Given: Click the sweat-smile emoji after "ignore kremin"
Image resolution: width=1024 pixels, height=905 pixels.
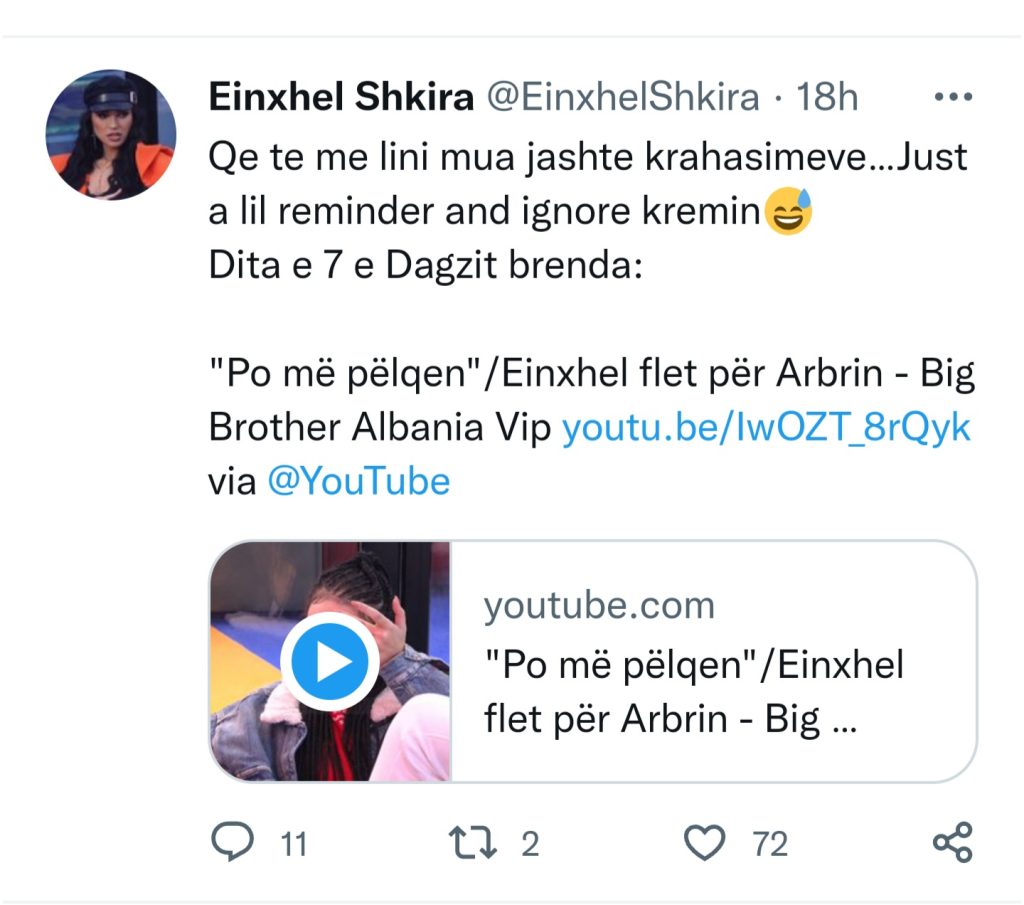Looking at the screenshot, I should coord(789,213).
